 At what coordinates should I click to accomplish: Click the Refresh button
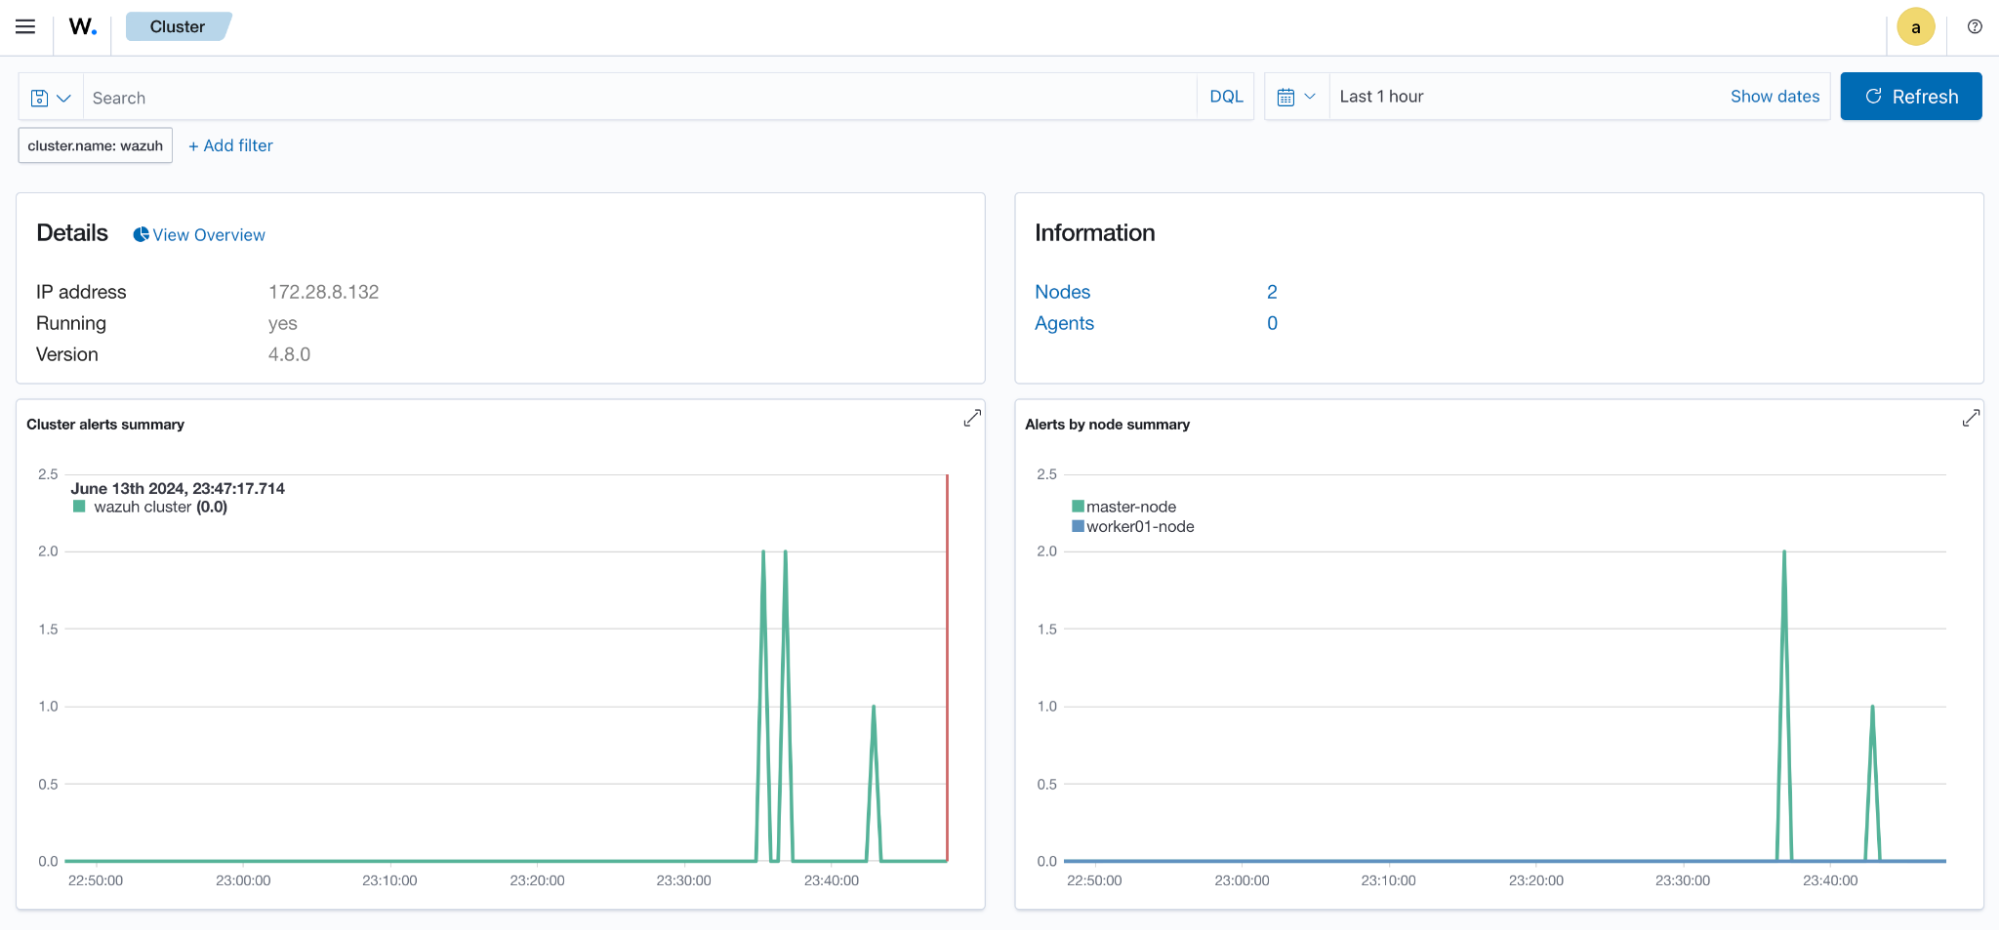pyautogui.click(x=1910, y=96)
